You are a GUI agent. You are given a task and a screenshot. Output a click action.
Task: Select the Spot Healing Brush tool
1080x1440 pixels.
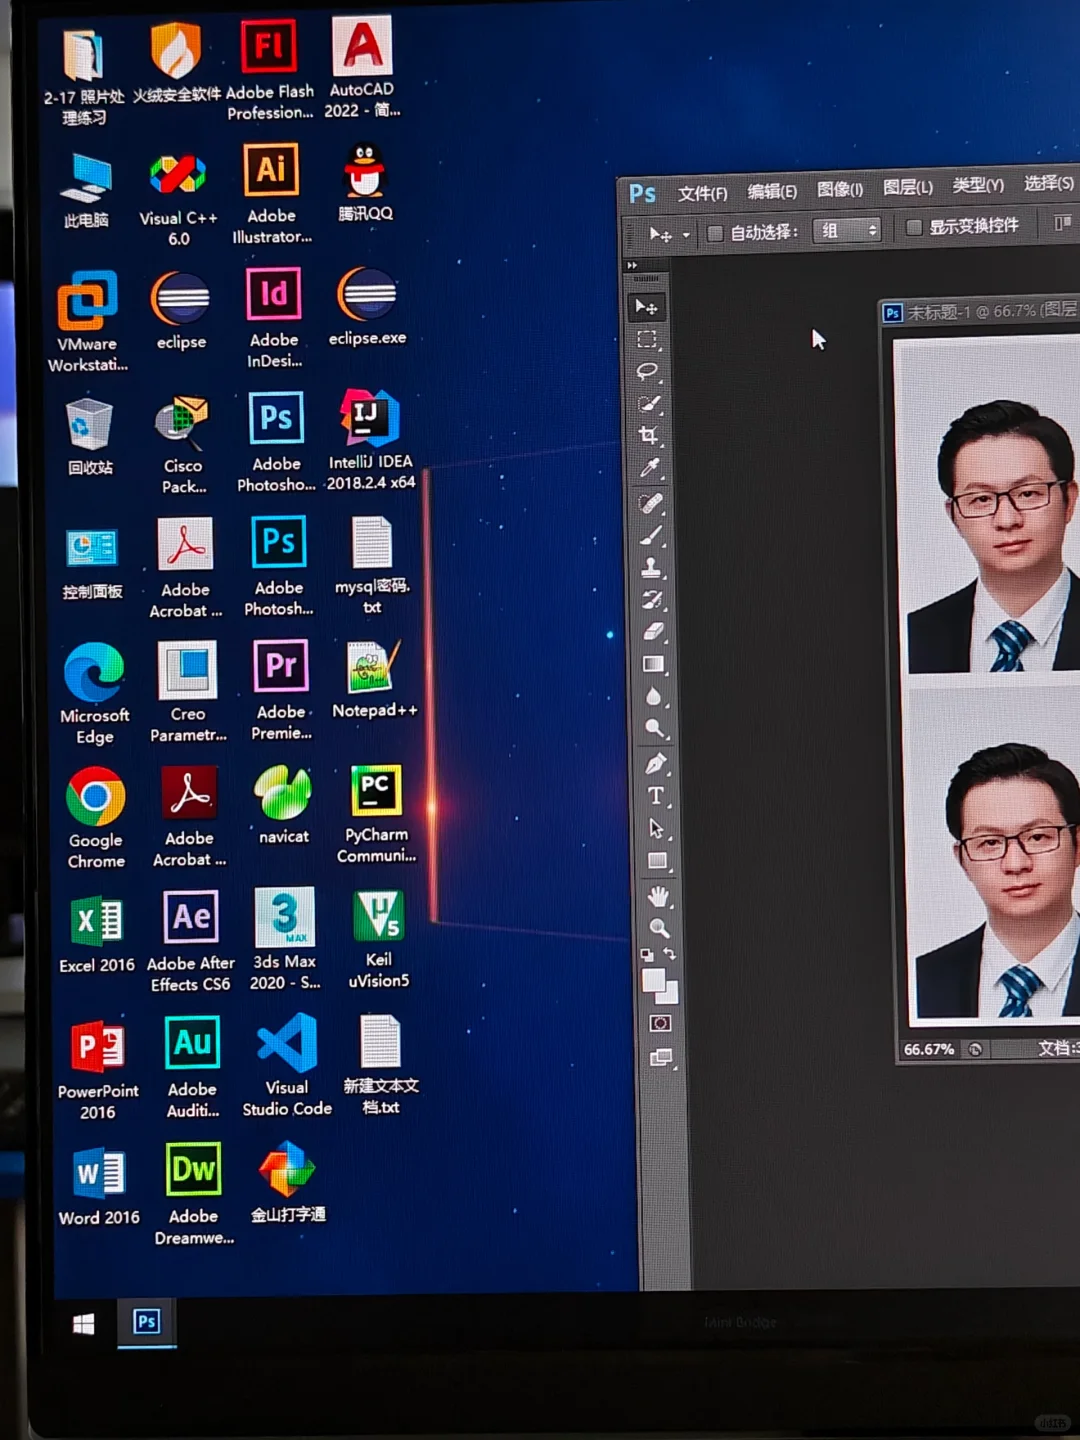(x=651, y=503)
